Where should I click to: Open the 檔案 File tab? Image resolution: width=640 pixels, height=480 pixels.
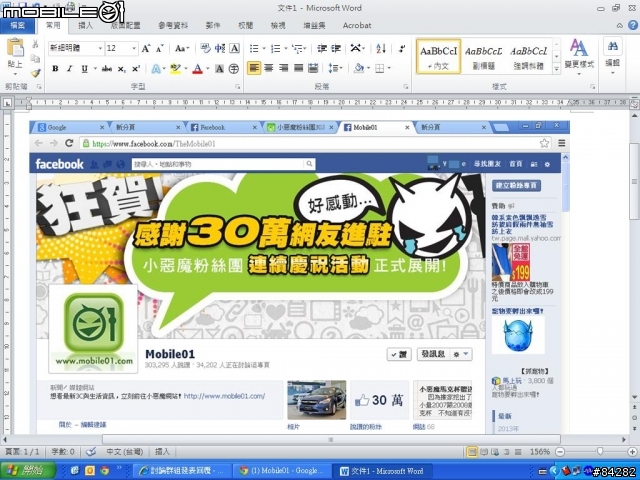[x=18, y=25]
